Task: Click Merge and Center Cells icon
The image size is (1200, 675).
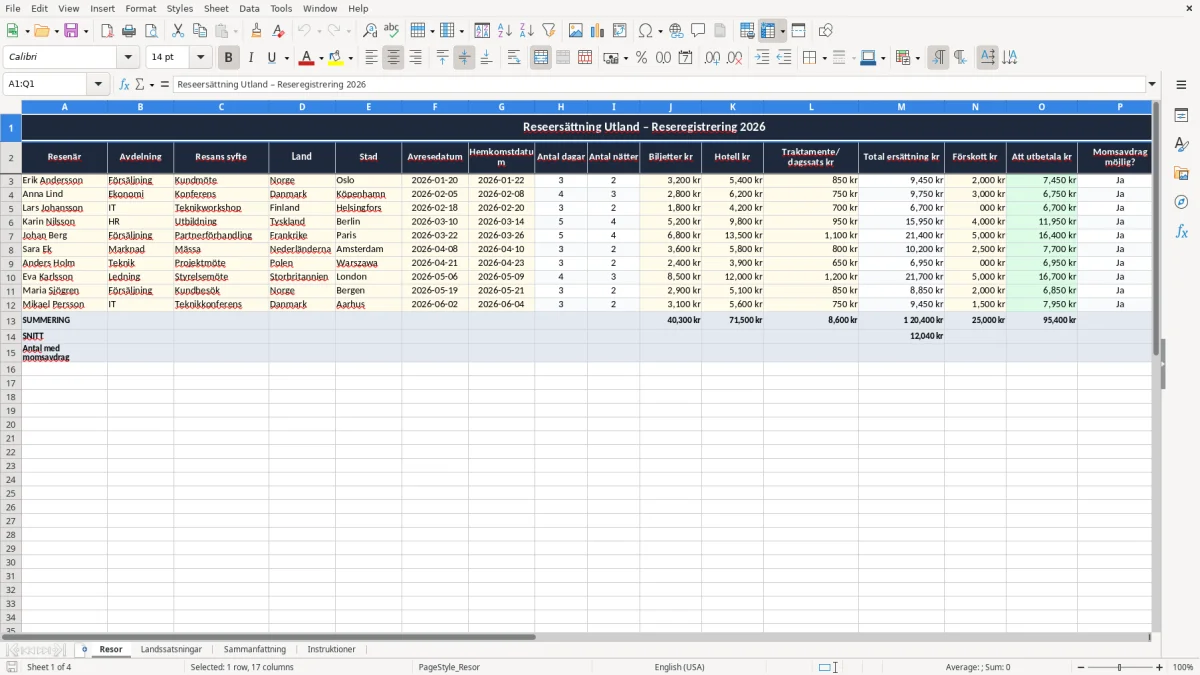Action: click(x=541, y=58)
